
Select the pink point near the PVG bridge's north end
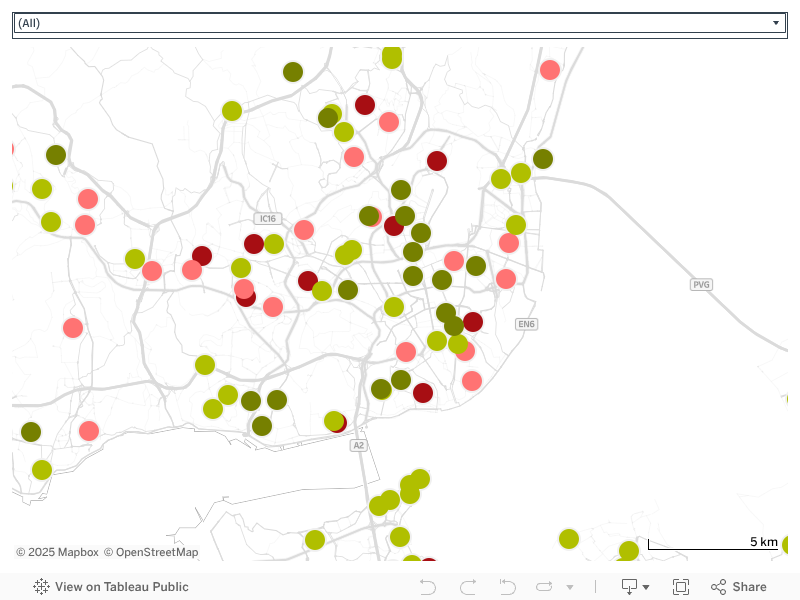point(549,70)
